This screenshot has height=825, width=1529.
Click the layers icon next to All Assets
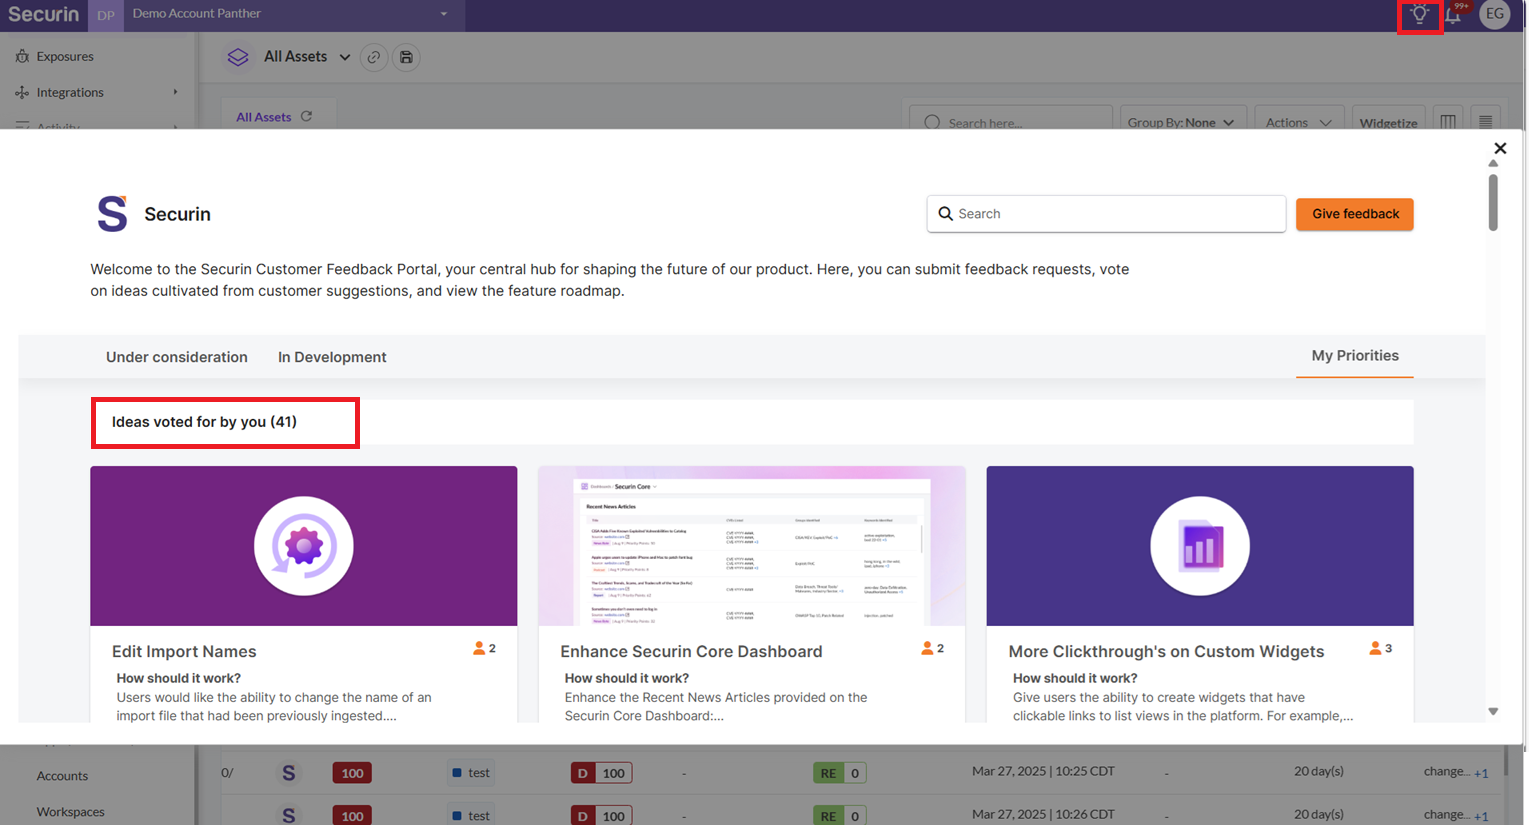(x=238, y=57)
